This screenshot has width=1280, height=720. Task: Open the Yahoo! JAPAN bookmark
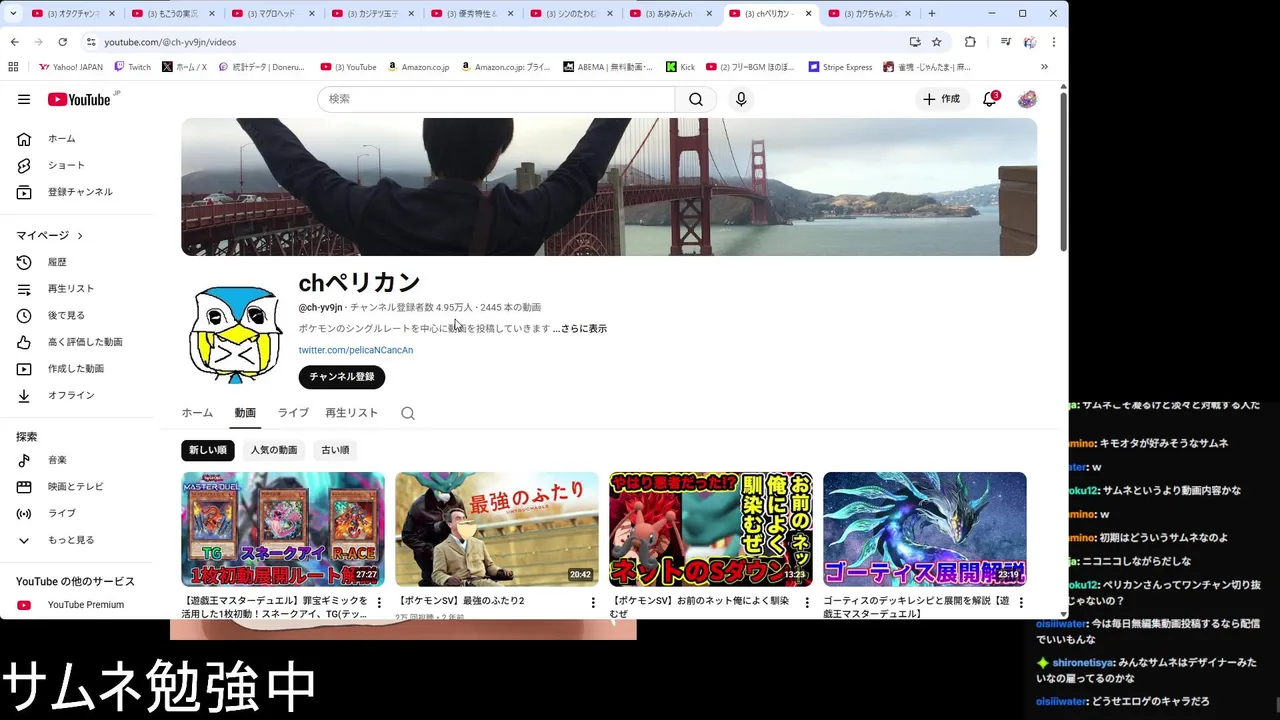click(70, 67)
